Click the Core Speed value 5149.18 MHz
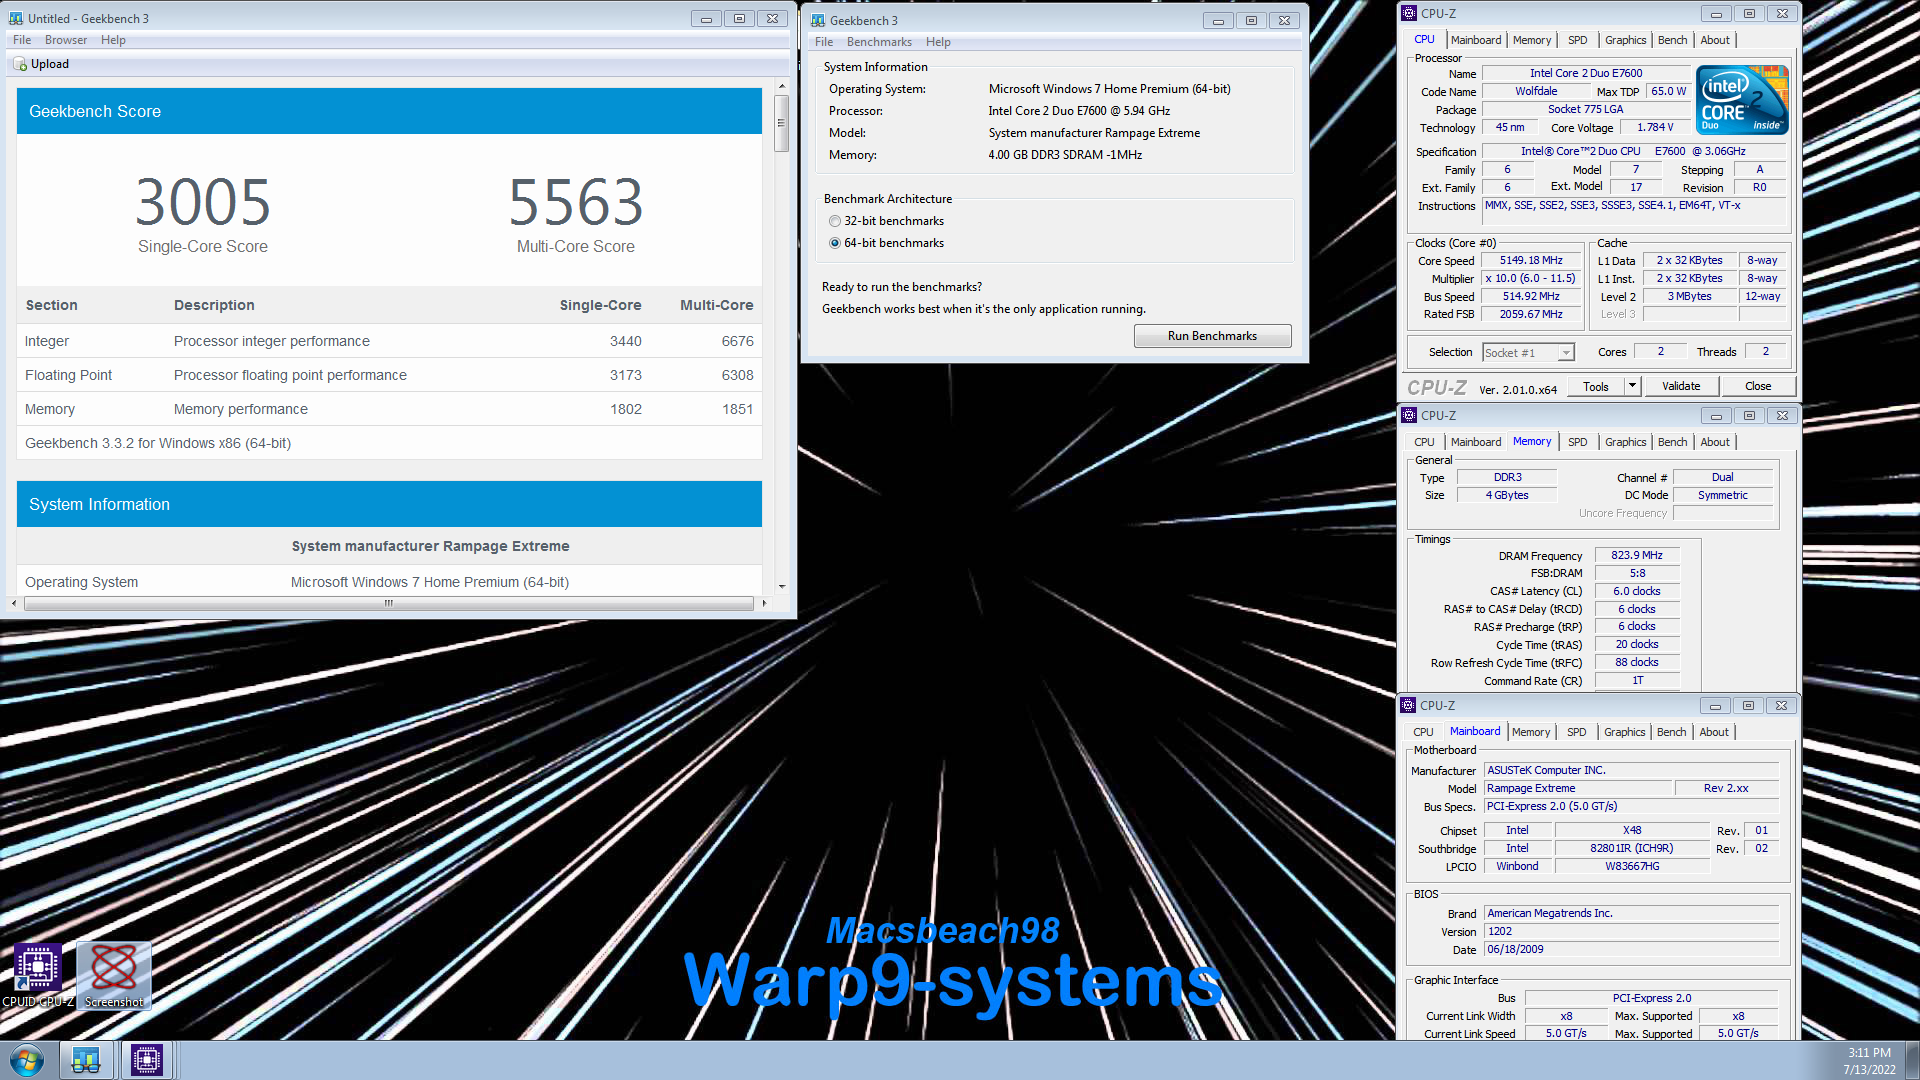 coord(1531,261)
